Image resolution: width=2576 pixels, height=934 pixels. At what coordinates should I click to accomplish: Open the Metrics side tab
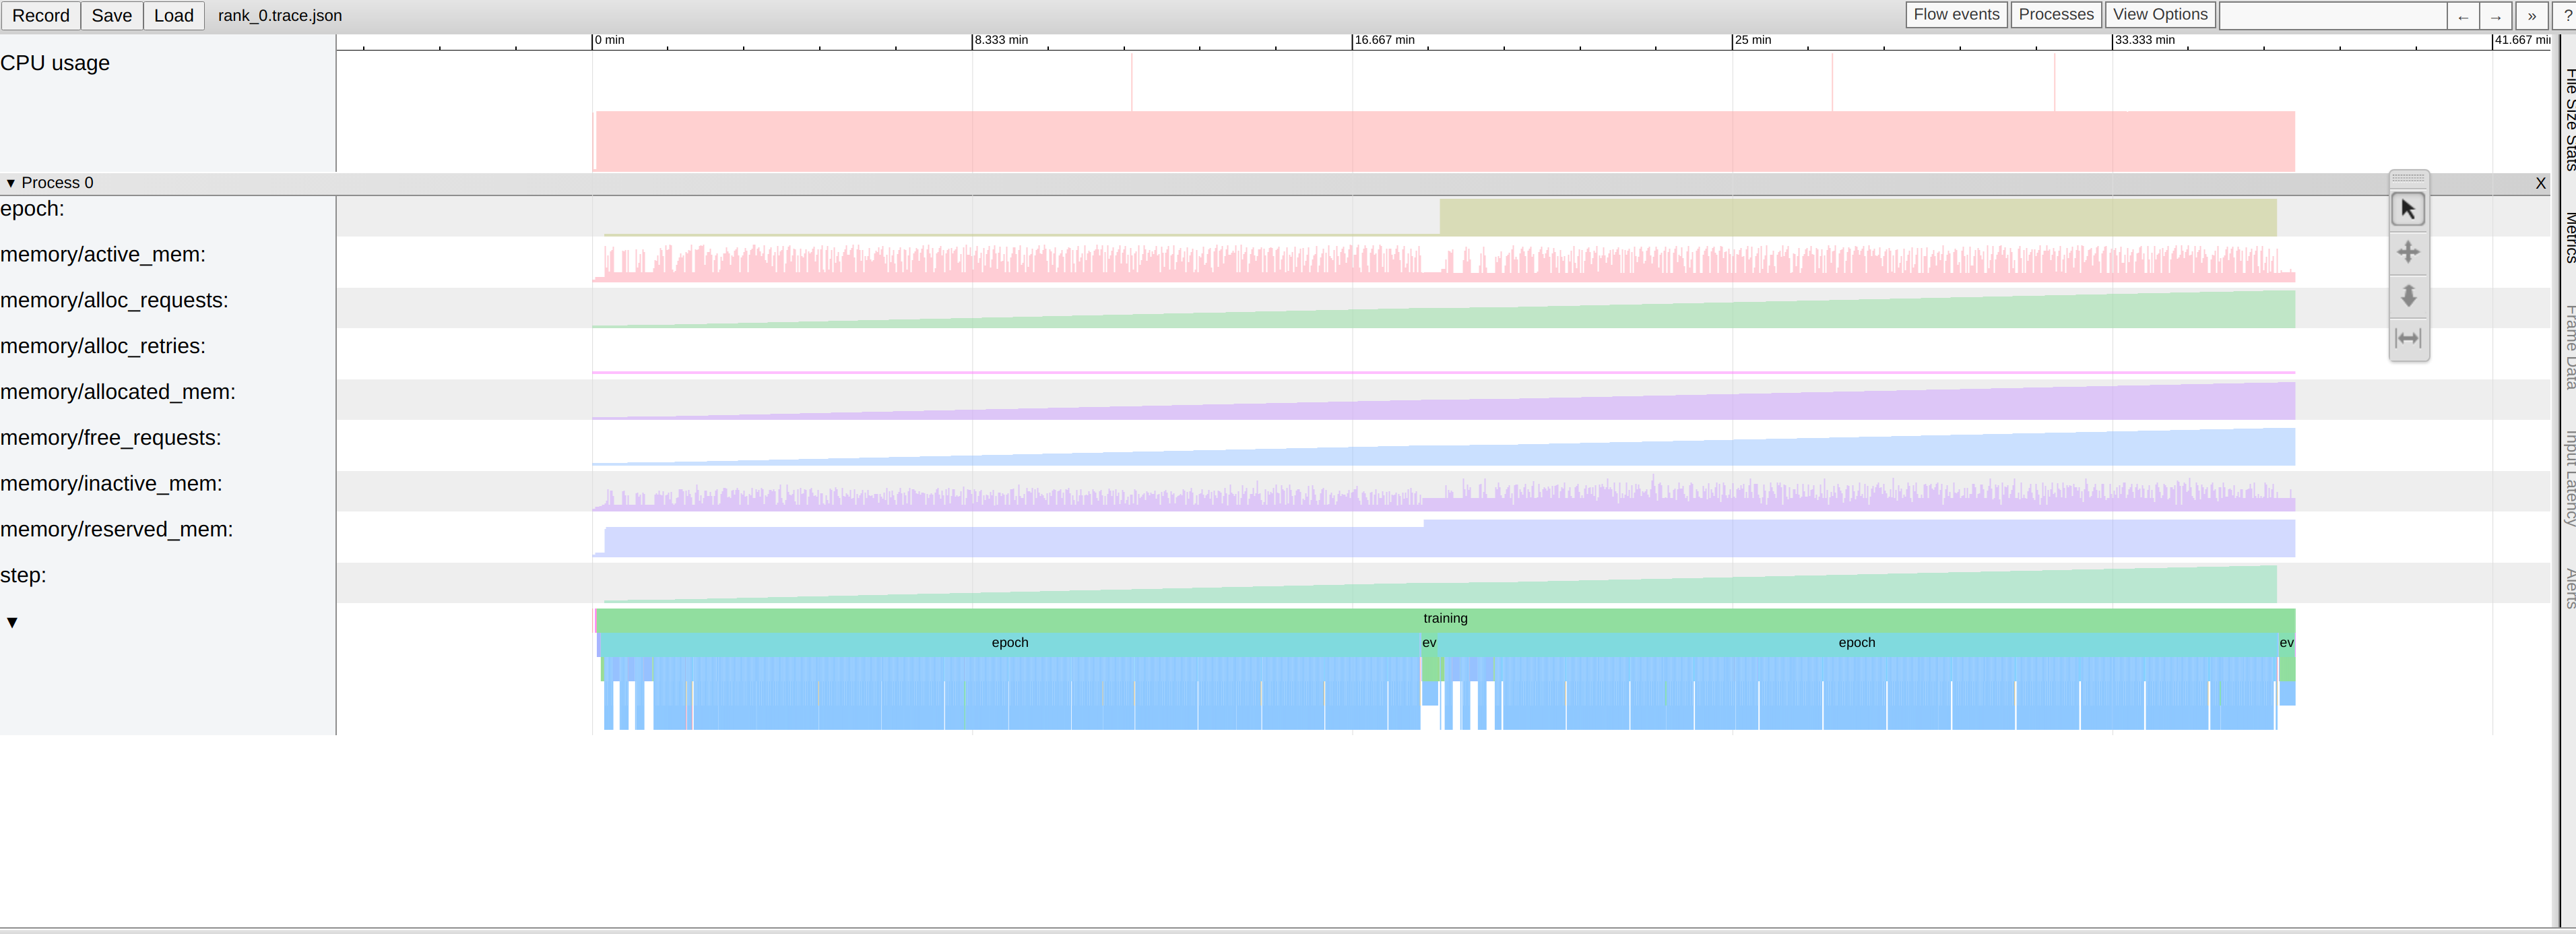pos(2568,238)
